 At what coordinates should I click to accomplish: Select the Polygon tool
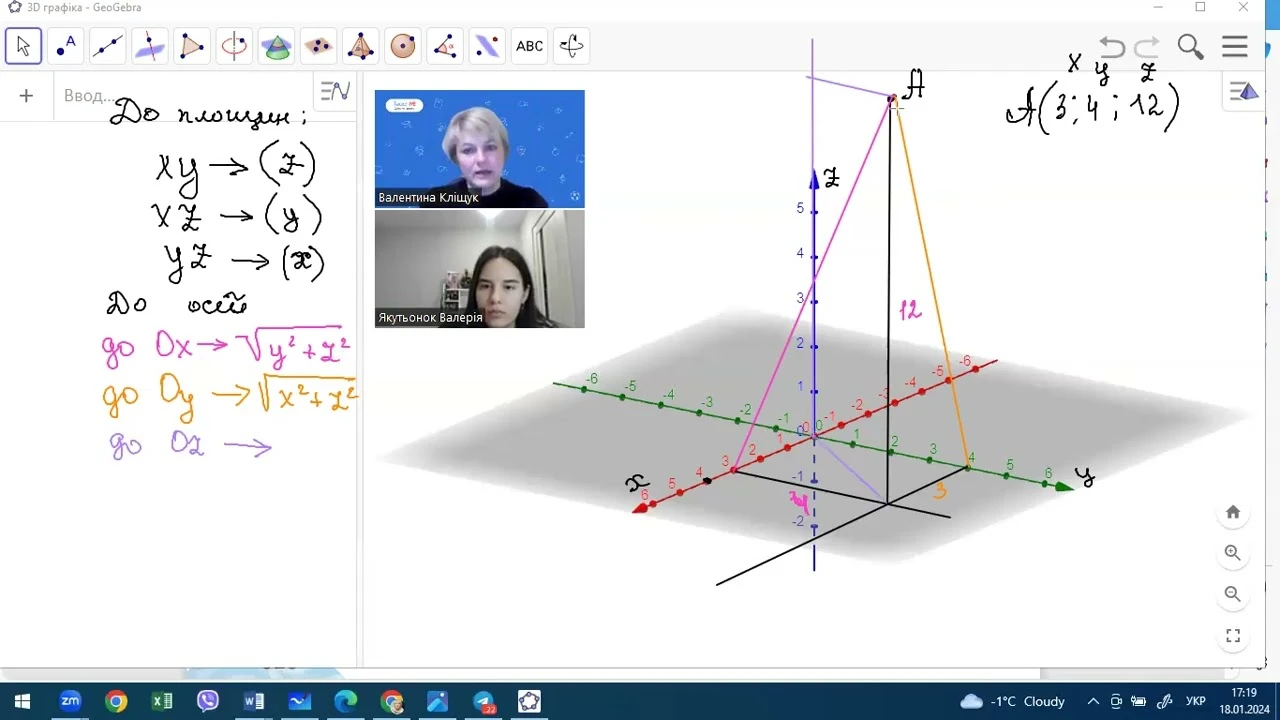pyautogui.click(x=192, y=46)
